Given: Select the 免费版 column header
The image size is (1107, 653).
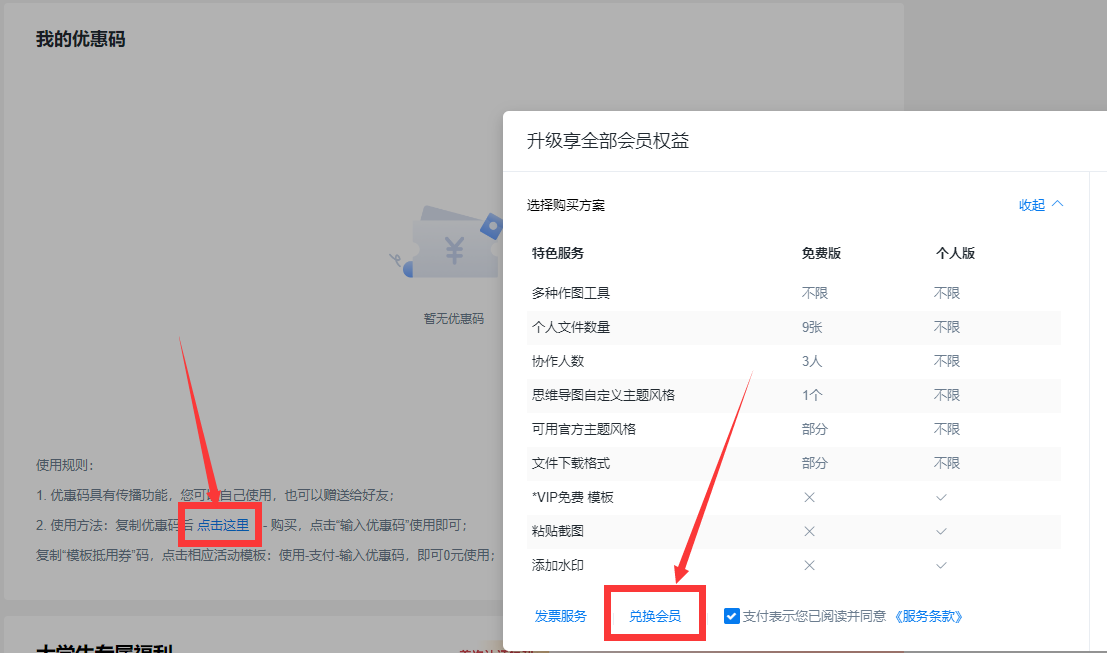Looking at the screenshot, I should [x=821, y=253].
